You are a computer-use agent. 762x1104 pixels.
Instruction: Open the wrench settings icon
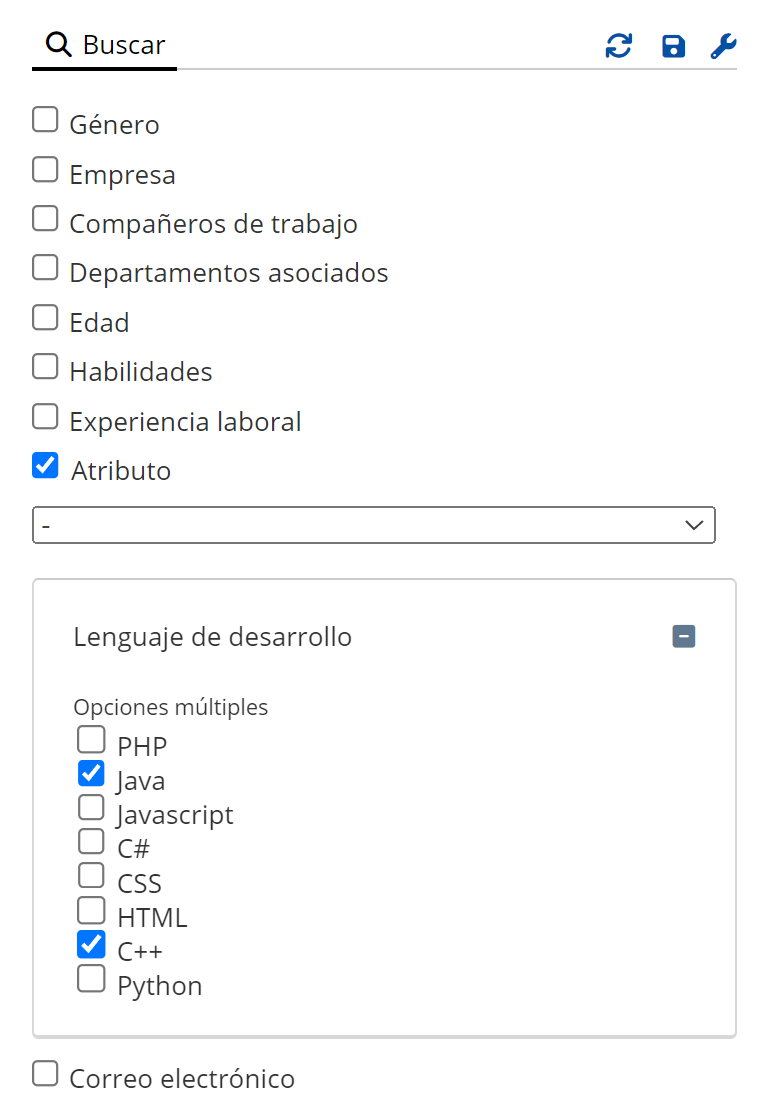(x=723, y=46)
